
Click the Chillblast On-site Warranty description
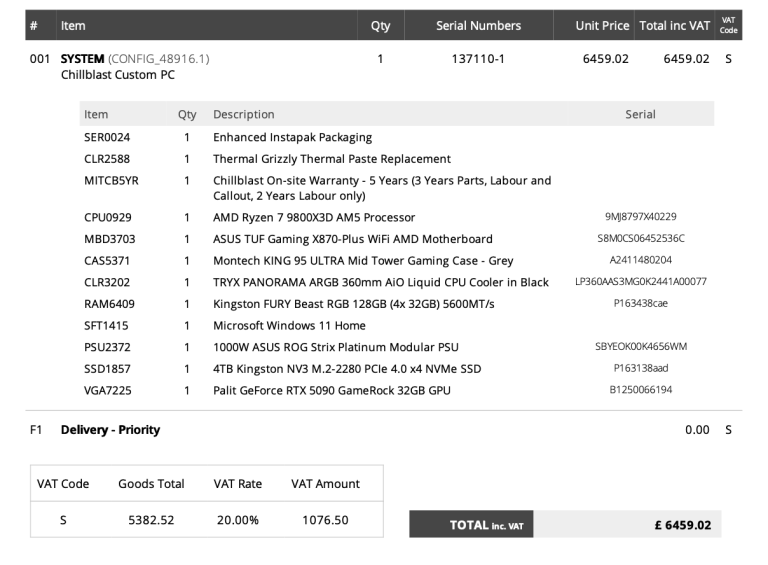(382, 188)
